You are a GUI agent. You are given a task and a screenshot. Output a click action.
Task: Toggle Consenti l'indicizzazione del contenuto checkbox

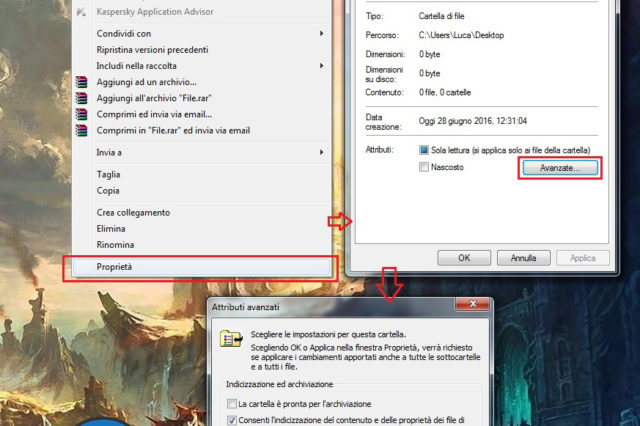click(232, 420)
